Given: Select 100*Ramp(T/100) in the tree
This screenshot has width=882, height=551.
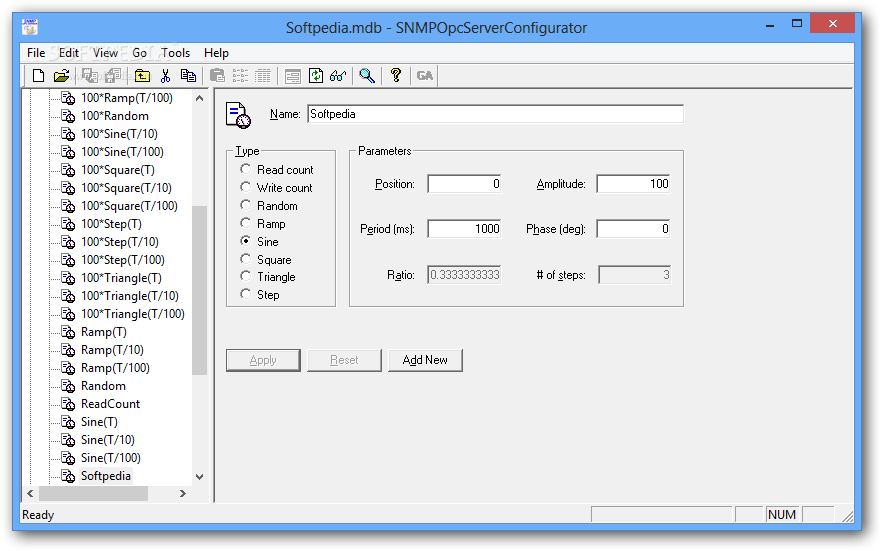Looking at the screenshot, I should tap(127, 98).
